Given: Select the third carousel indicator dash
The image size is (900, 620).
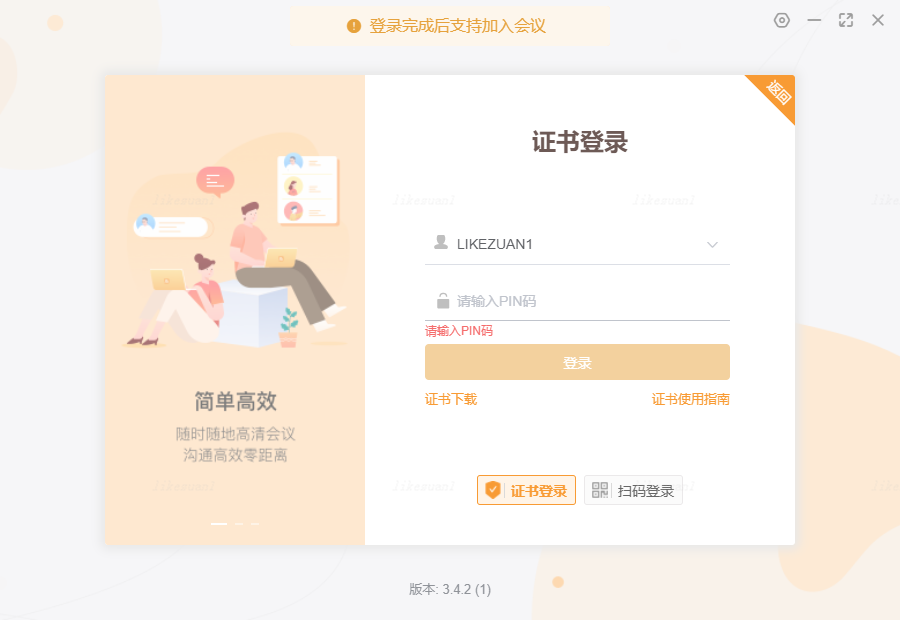Looking at the screenshot, I should (255, 524).
